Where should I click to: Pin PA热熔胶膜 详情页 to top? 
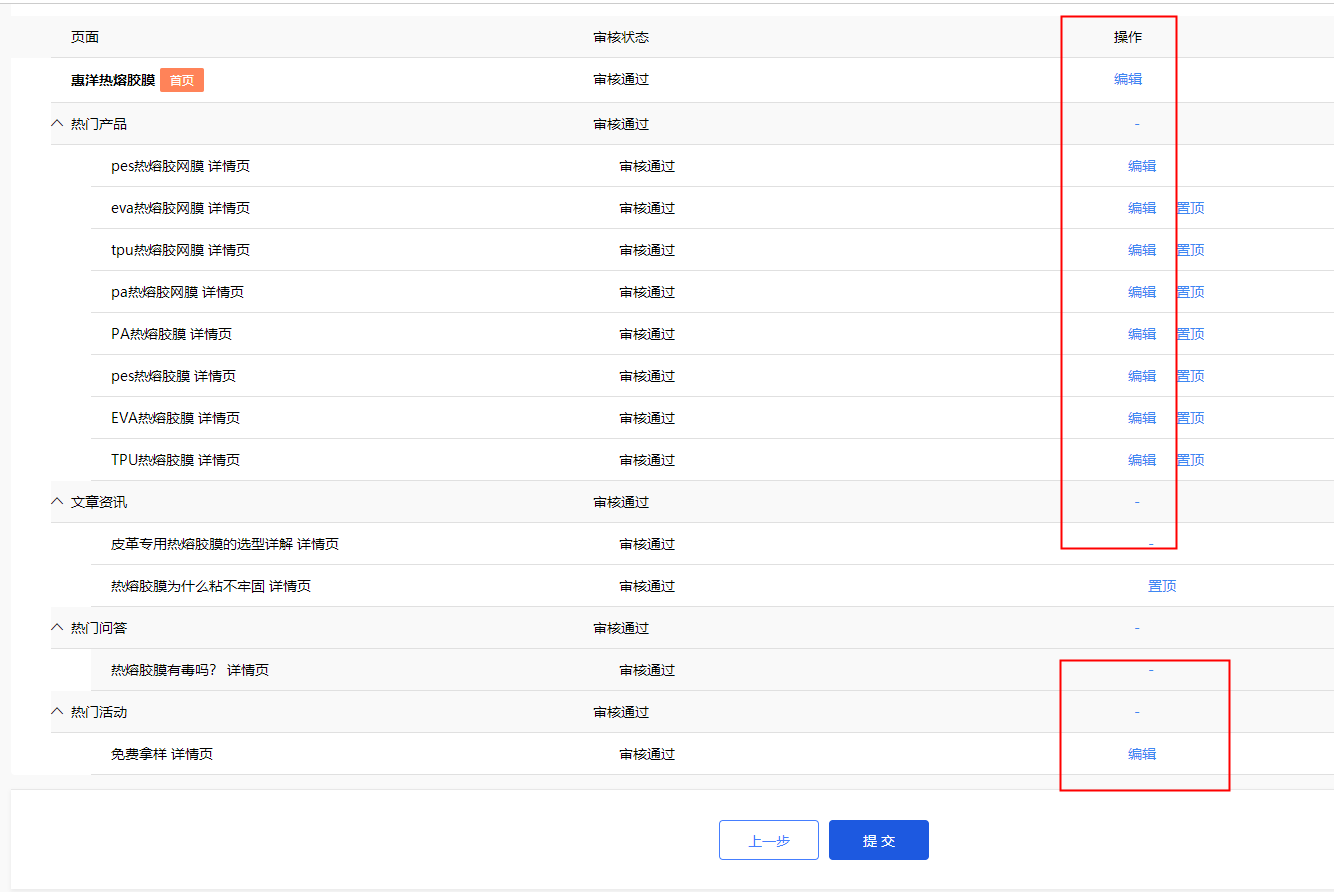(1190, 334)
